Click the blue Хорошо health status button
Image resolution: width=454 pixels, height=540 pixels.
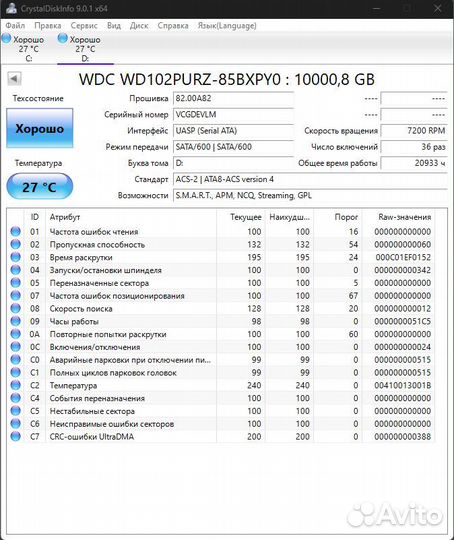tap(40, 128)
